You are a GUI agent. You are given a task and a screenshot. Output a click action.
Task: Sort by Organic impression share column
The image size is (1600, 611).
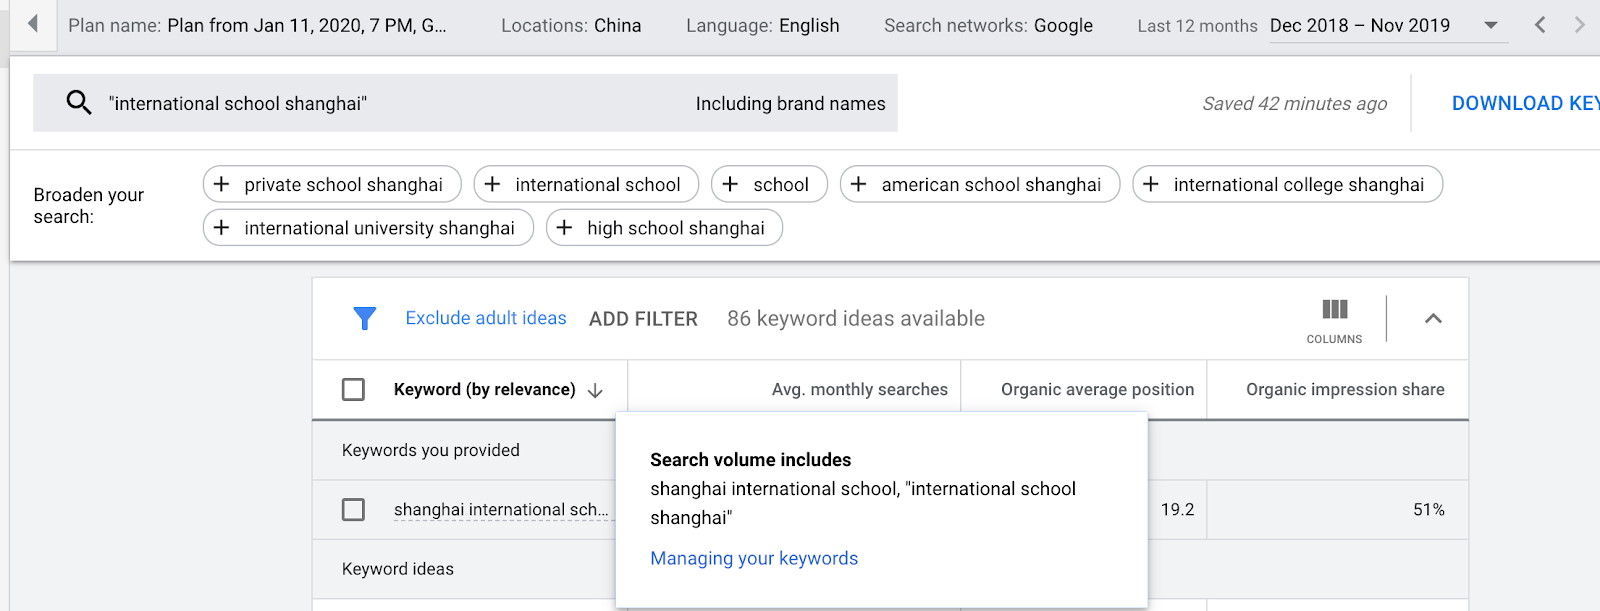coord(1344,389)
